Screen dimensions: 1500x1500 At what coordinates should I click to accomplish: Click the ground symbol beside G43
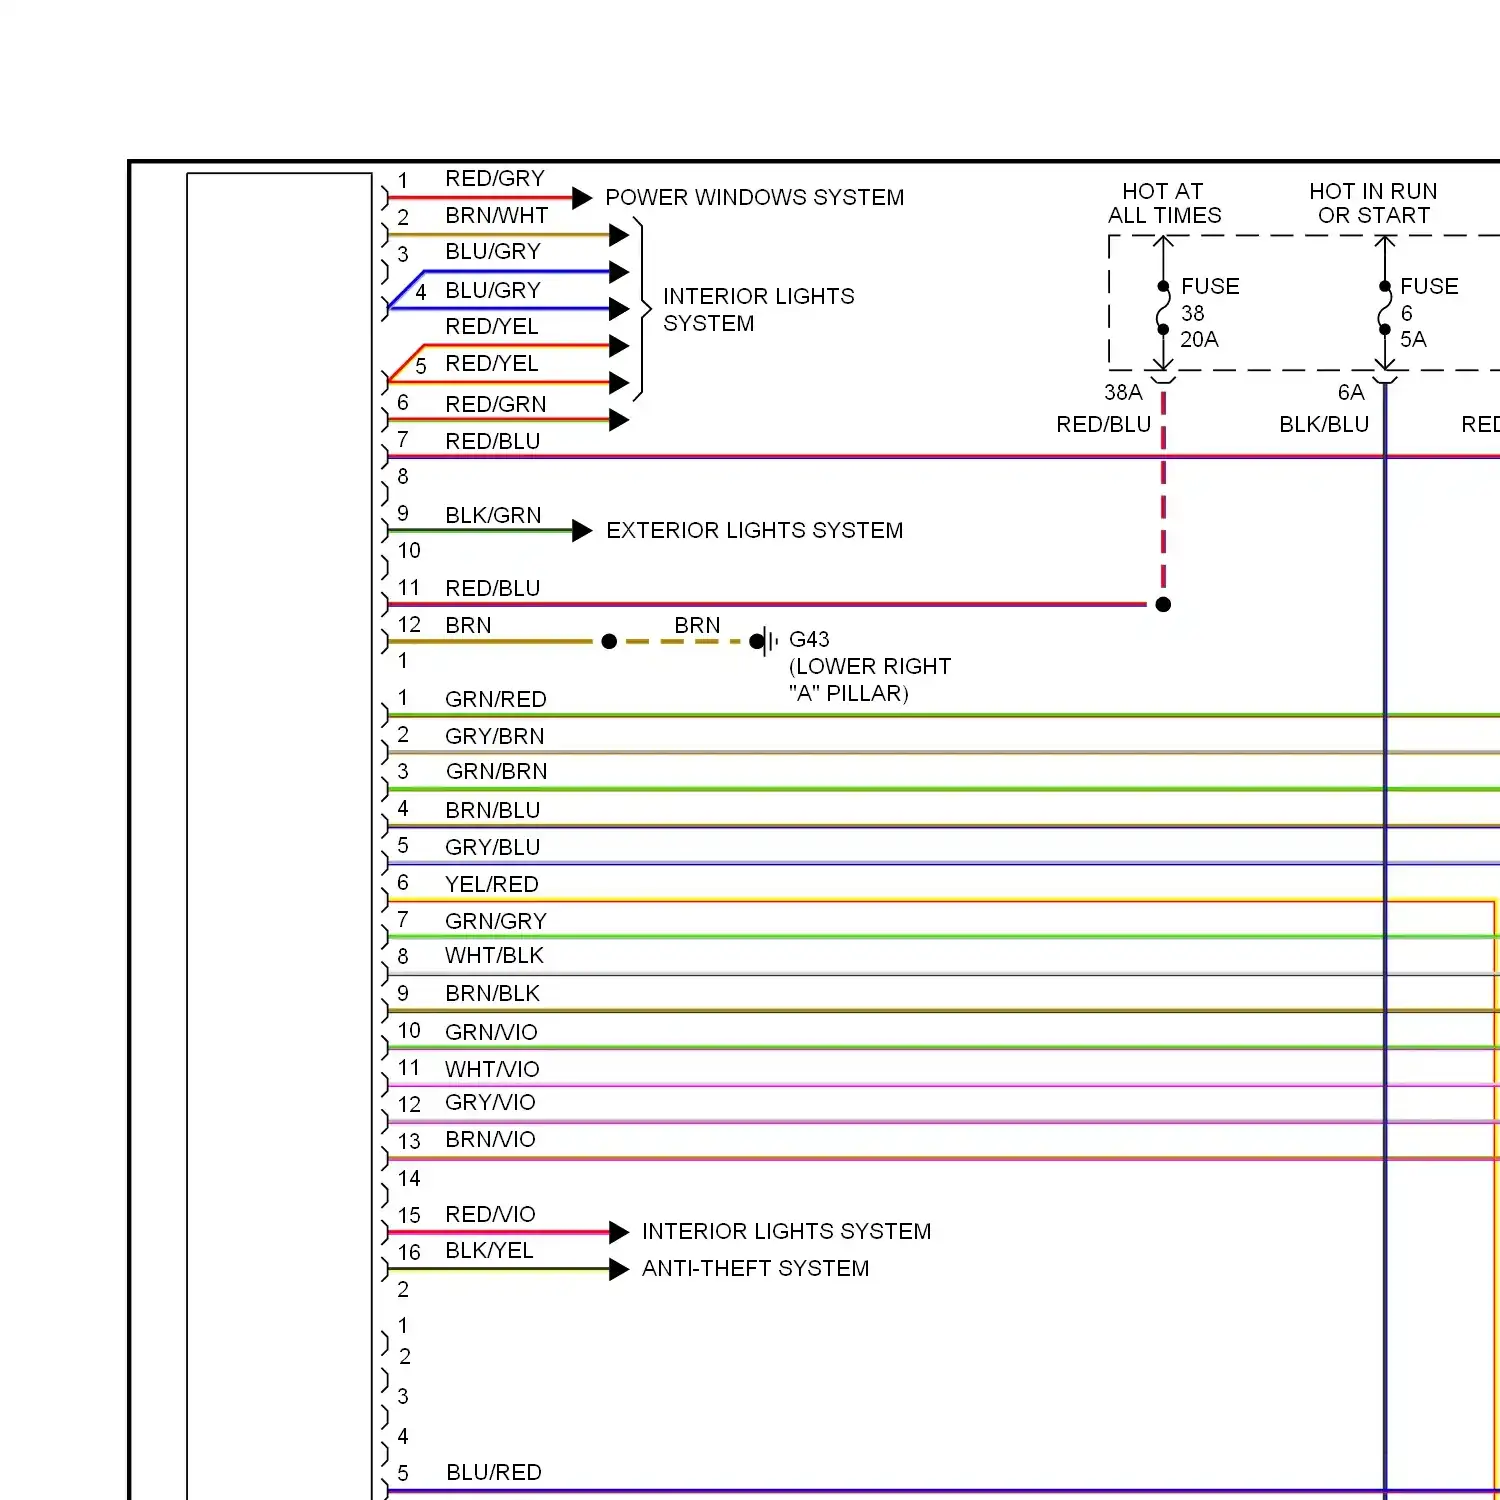pos(767,641)
